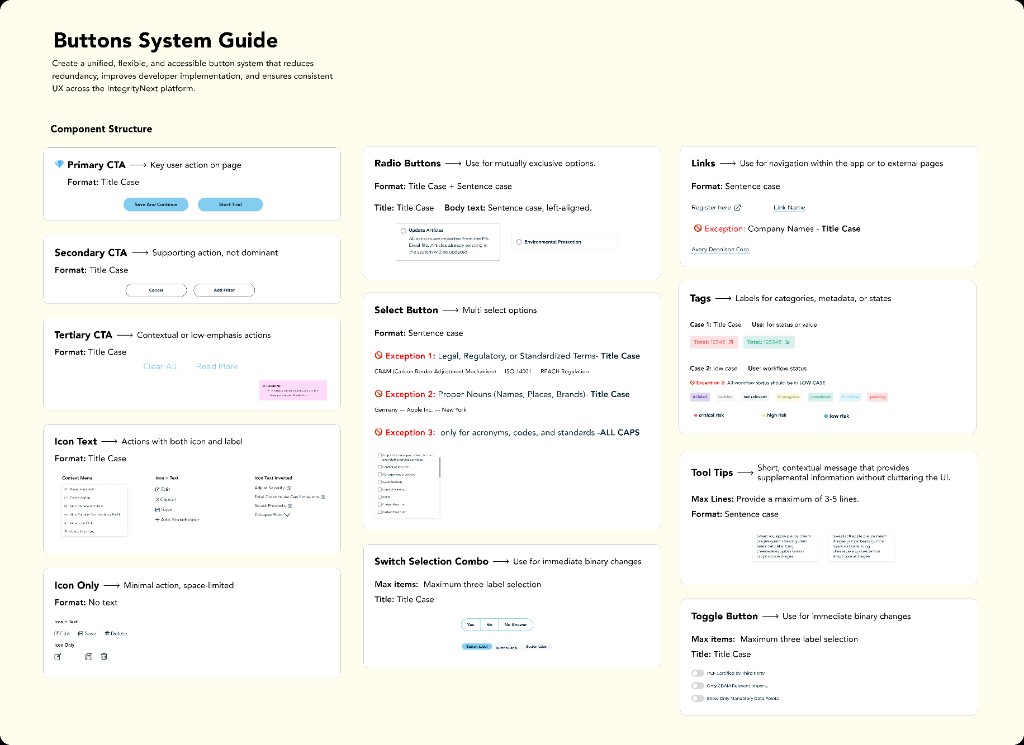Click the Exception 3 prohibition icon

378,432
